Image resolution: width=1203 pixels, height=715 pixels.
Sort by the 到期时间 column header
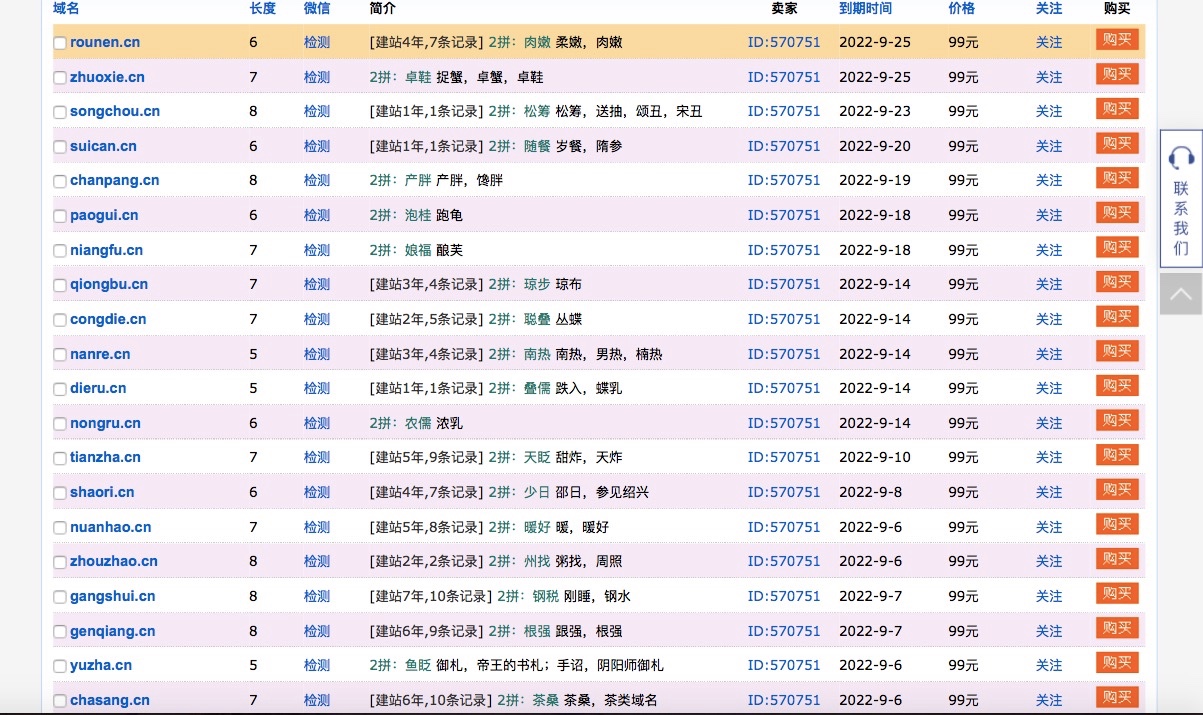[865, 8]
